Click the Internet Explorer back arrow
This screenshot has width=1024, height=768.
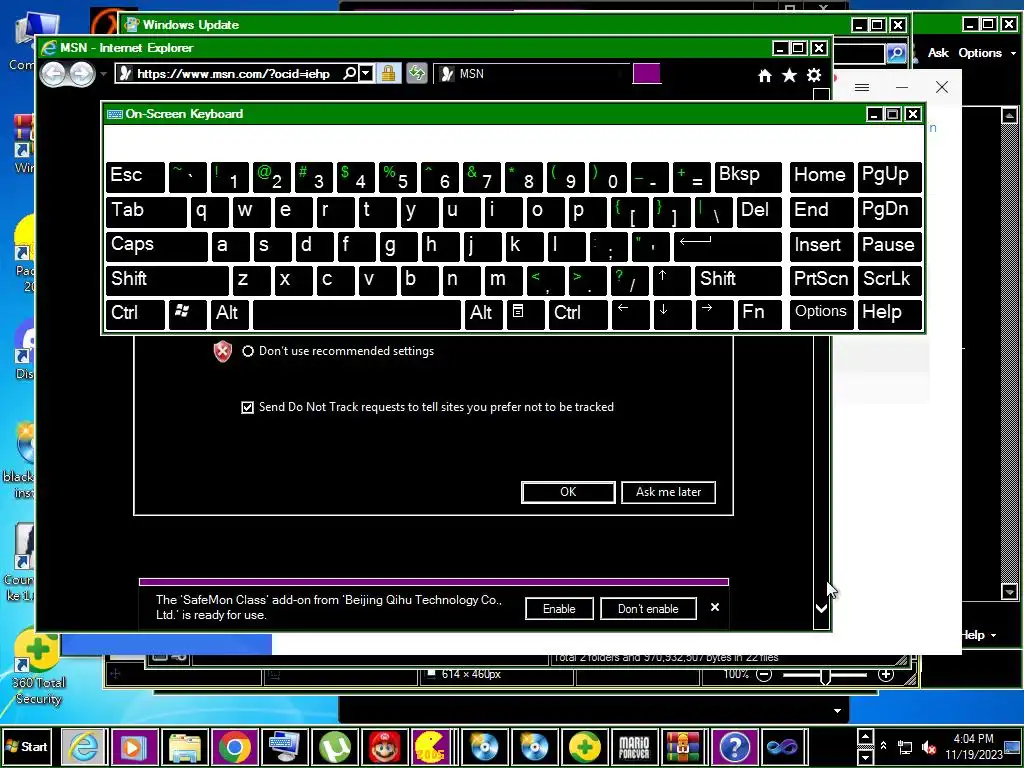coord(54,74)
